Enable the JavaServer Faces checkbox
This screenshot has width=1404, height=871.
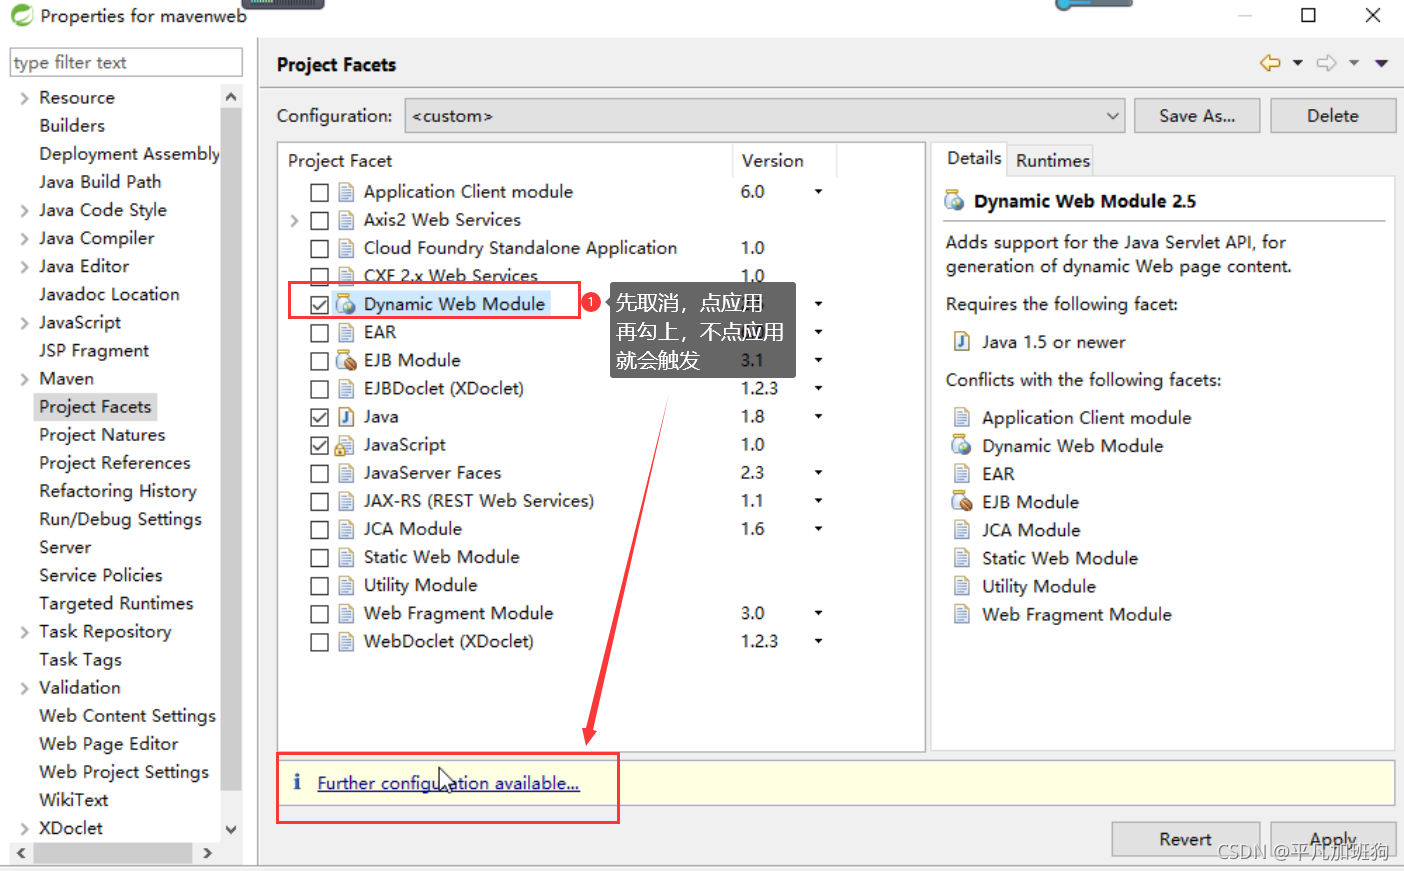[320, 473]
